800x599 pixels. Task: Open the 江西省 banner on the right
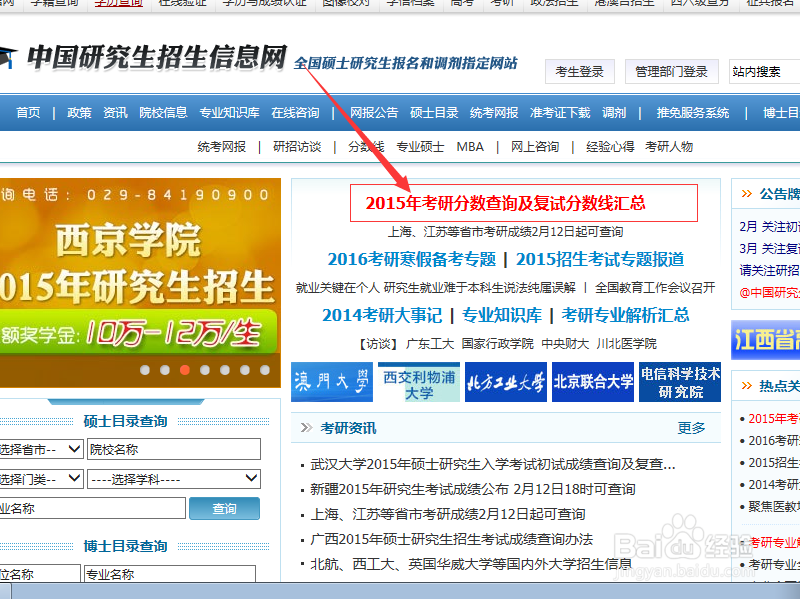(765, 340)
